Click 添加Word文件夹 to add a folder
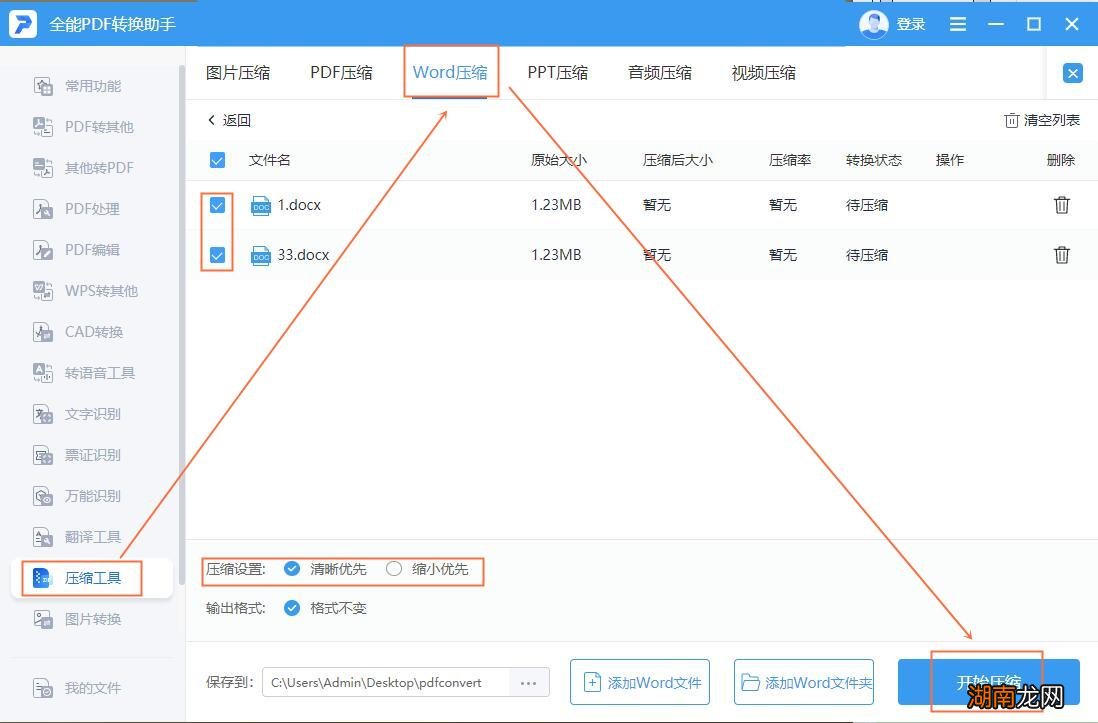Viewport: 1098px width, 723px height. coord(803,682)
